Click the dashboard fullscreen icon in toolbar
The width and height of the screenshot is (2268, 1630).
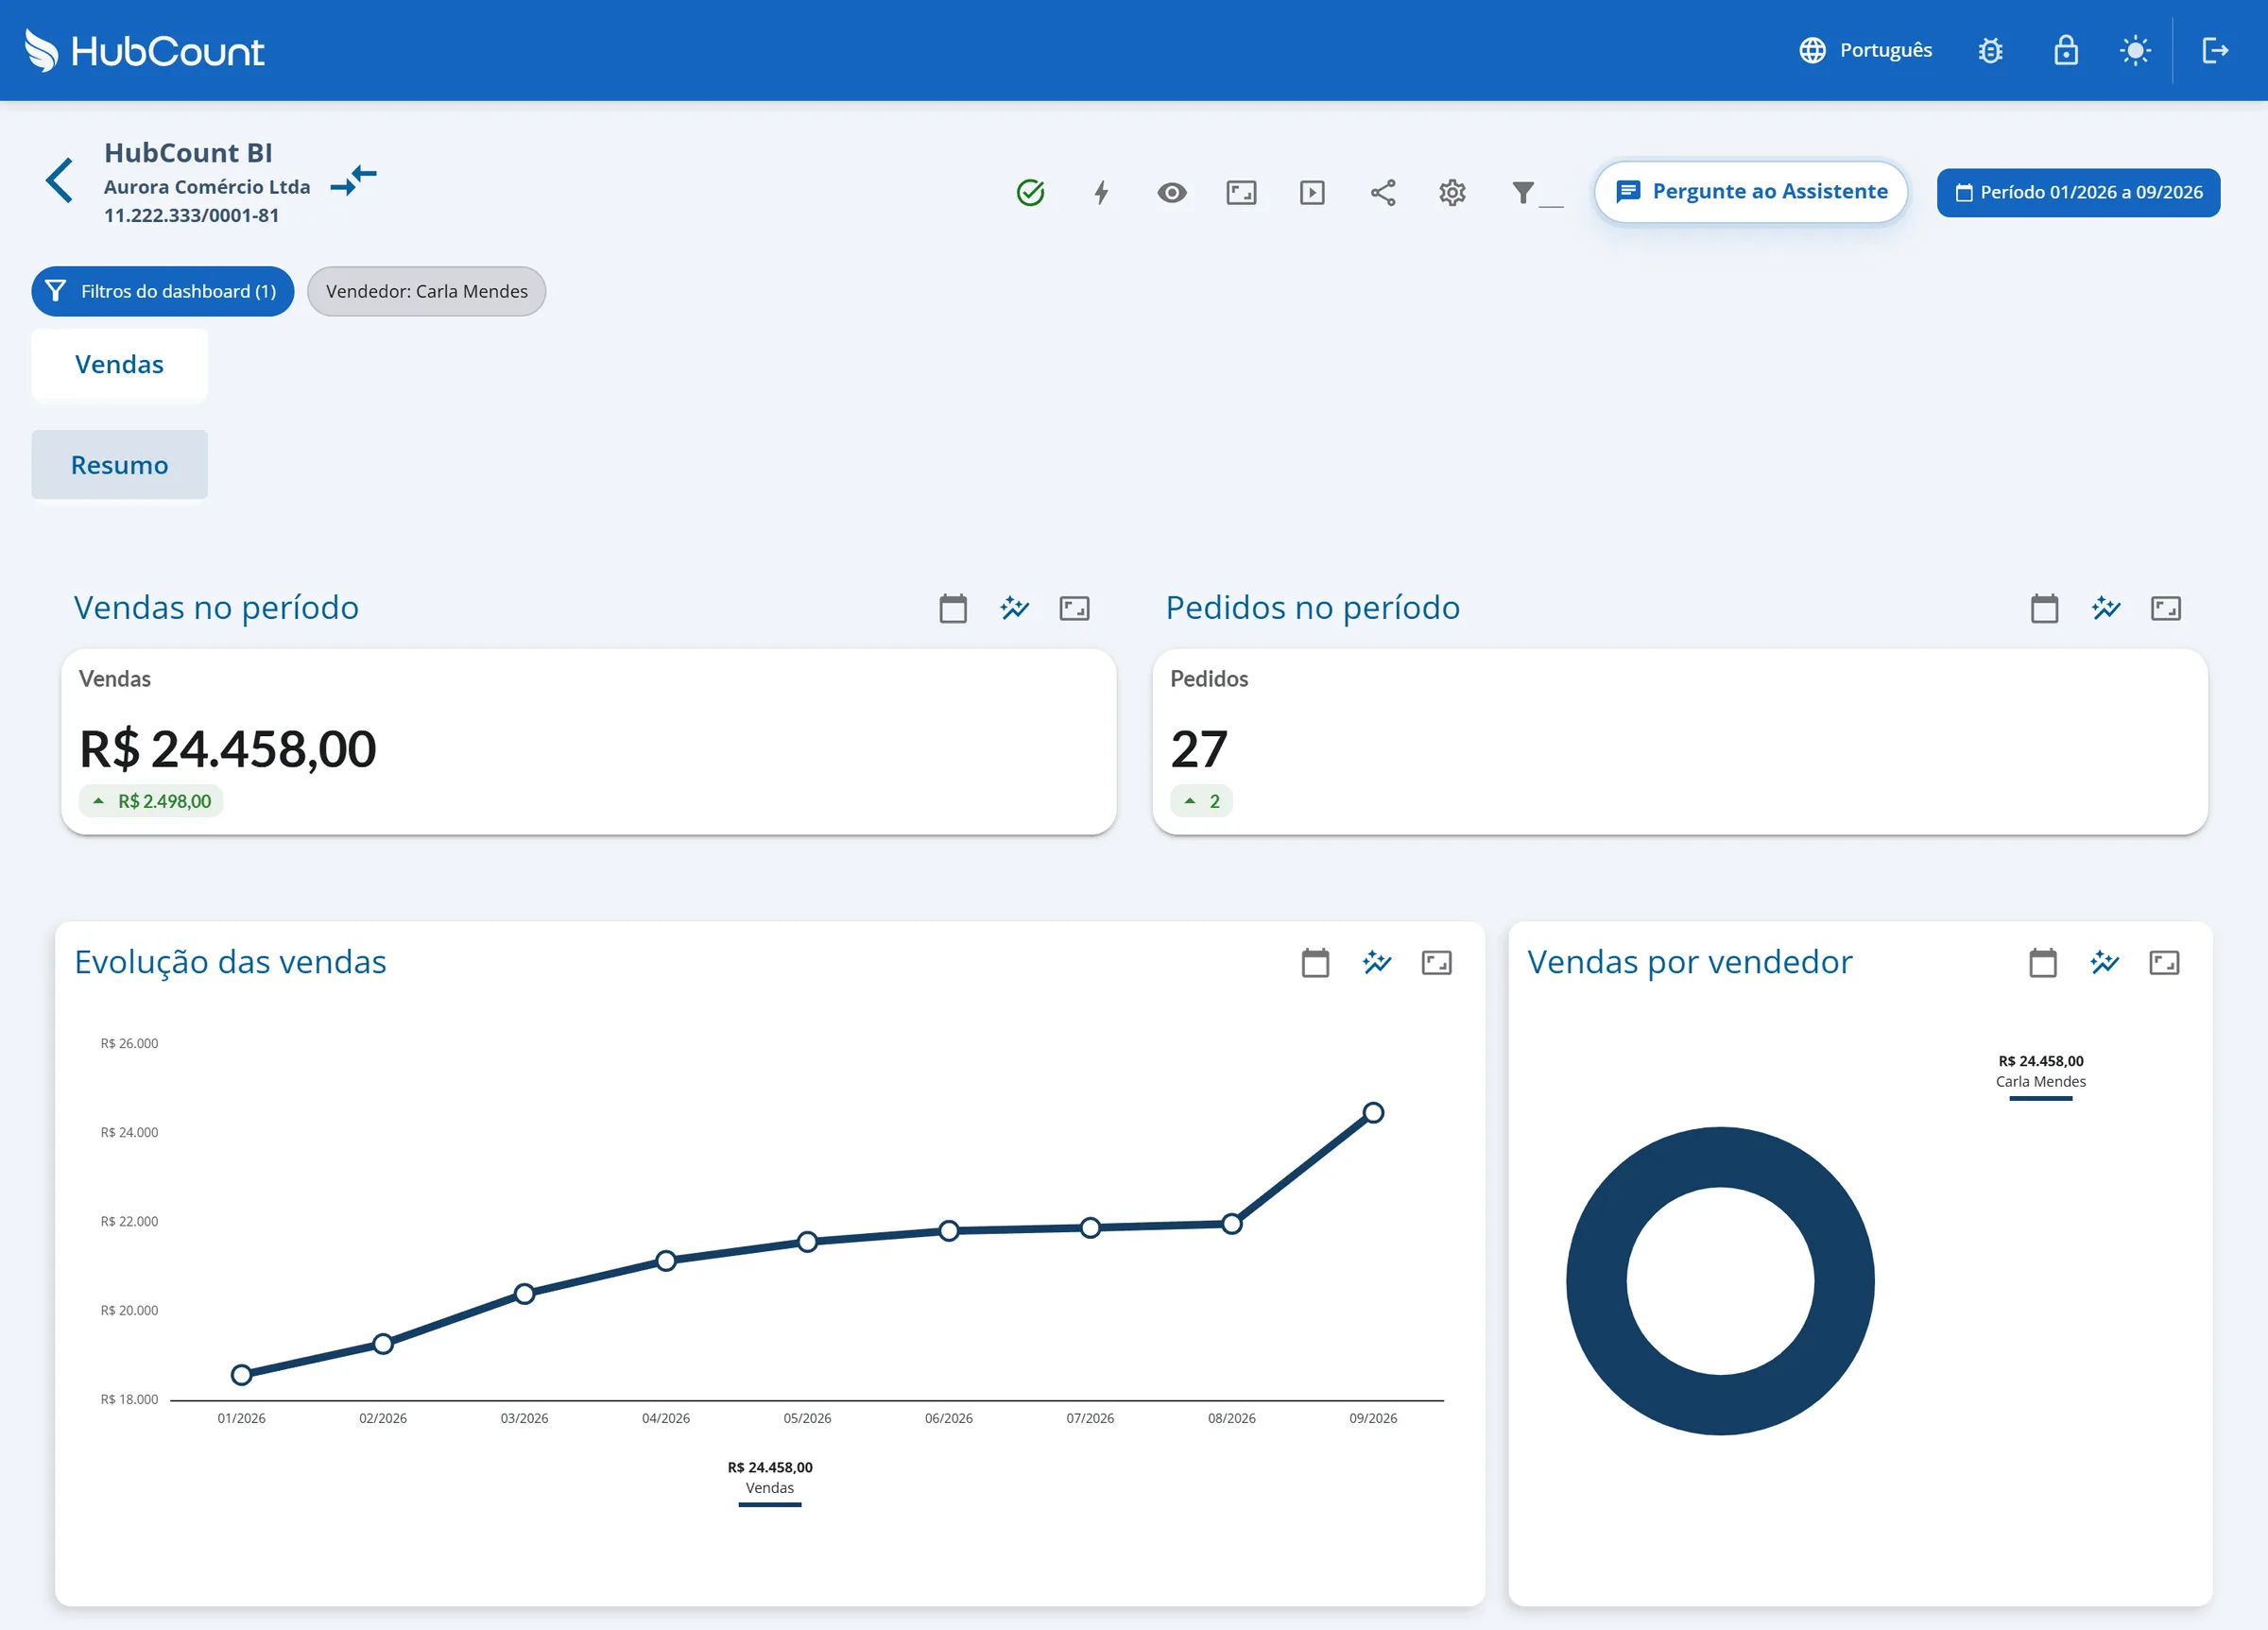pyautogui.click(x=1241, y=192)
